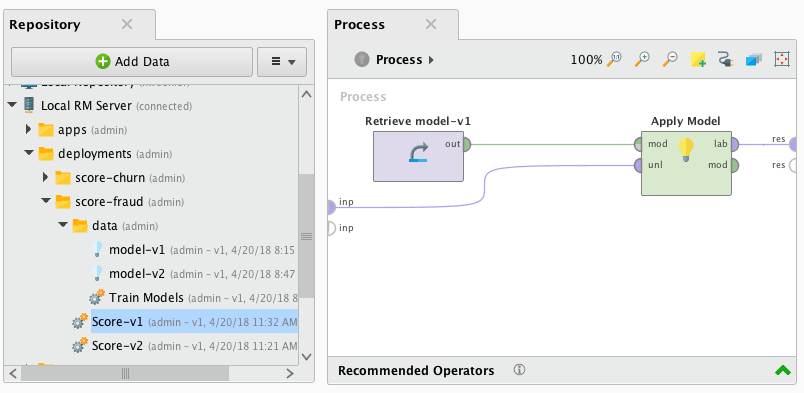Expand the apps folder in repository tree
This screenshot has height=393, width=804.
29,130
